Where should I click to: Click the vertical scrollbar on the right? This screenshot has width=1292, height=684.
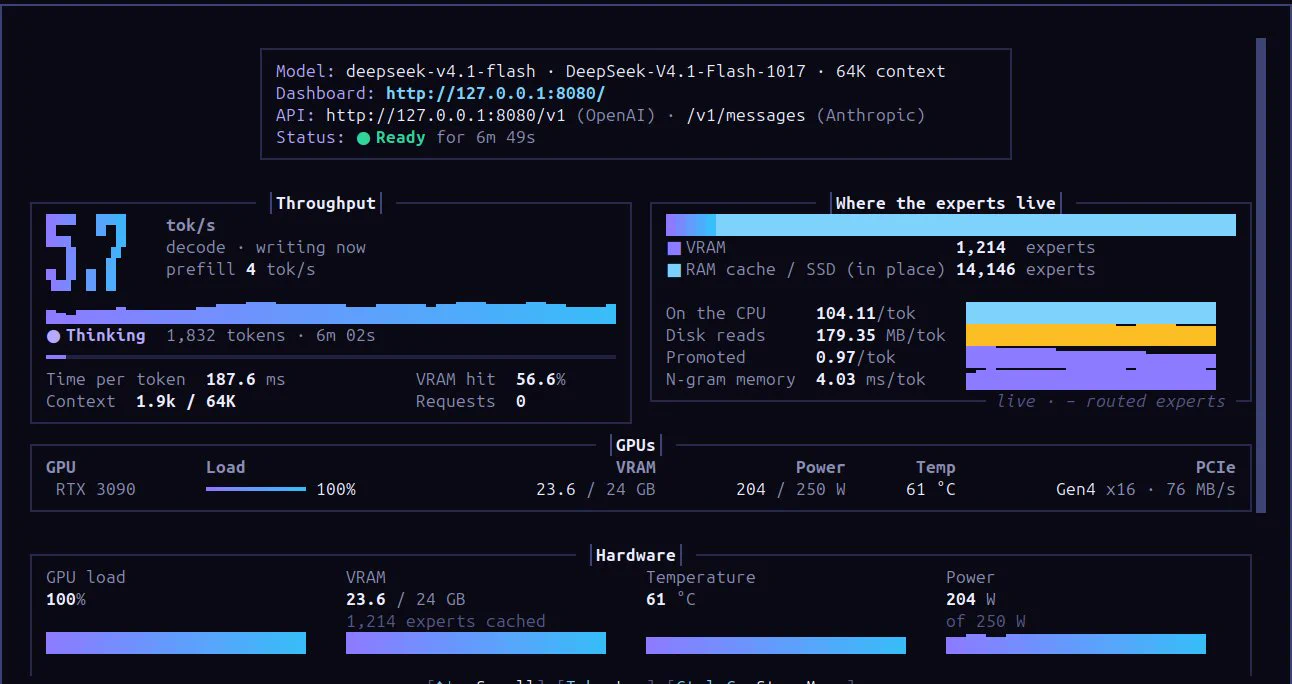point(1261,275)
